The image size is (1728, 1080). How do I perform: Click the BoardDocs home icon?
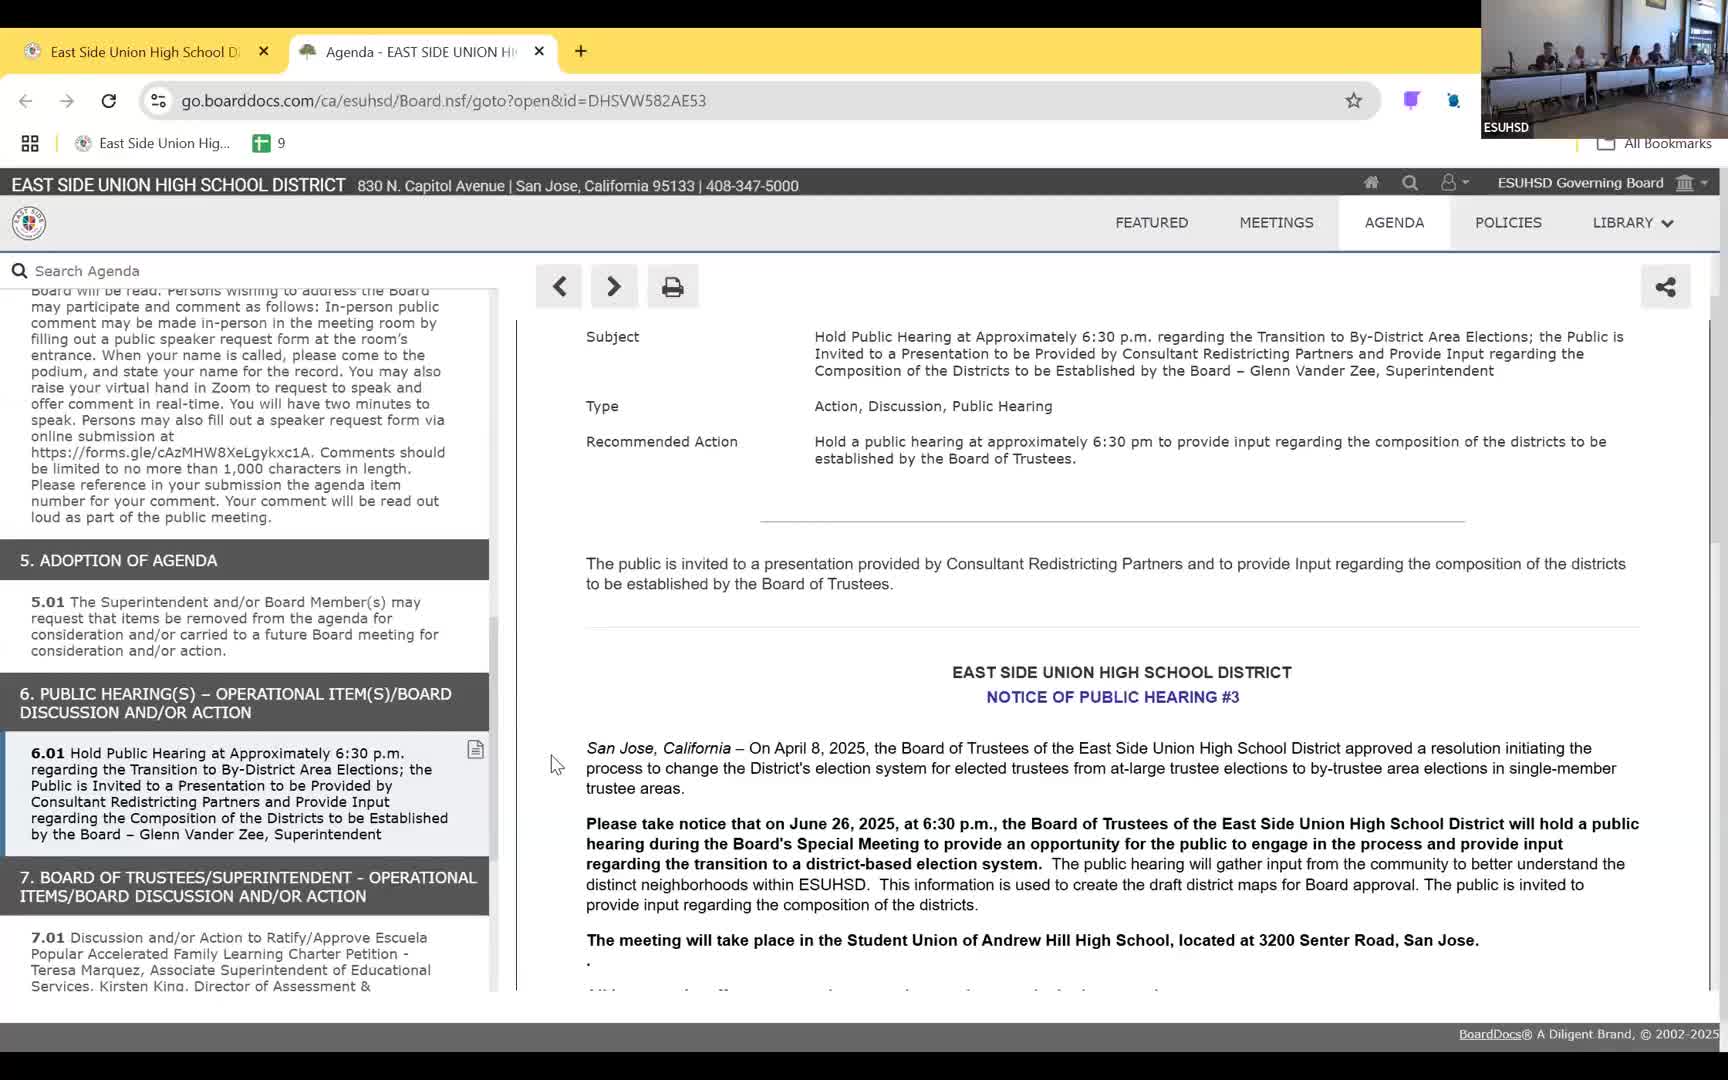[1371, 183]
